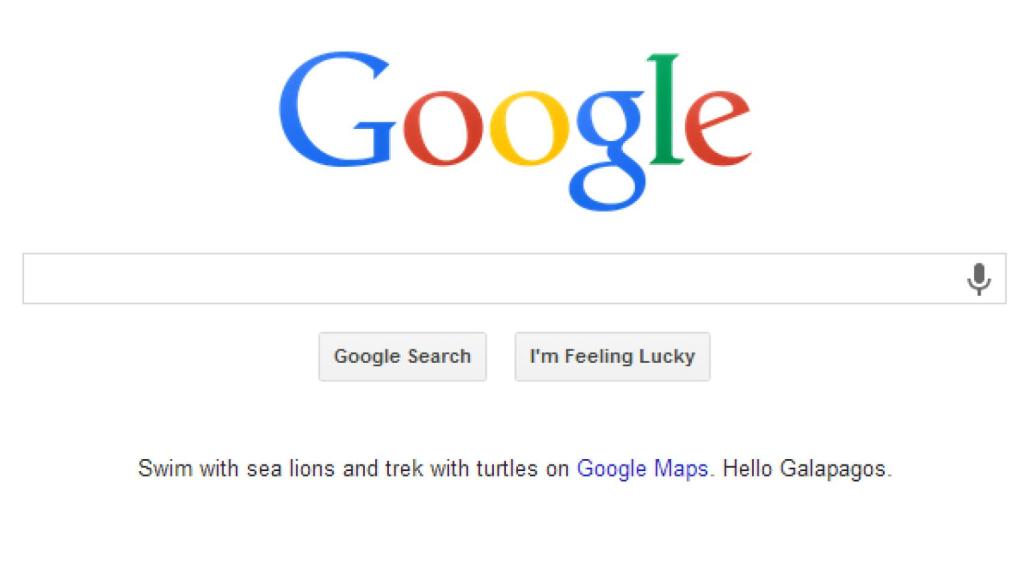This screenshot has height=576, width=1024.
Task: Click the voice search microphone icon
Action: point(978,278)
